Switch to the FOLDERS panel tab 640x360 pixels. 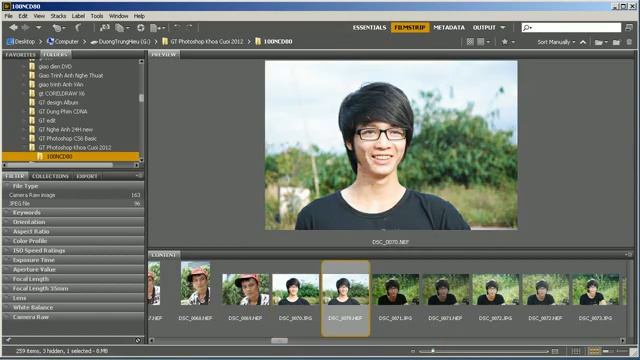click(x=56, y=54)
